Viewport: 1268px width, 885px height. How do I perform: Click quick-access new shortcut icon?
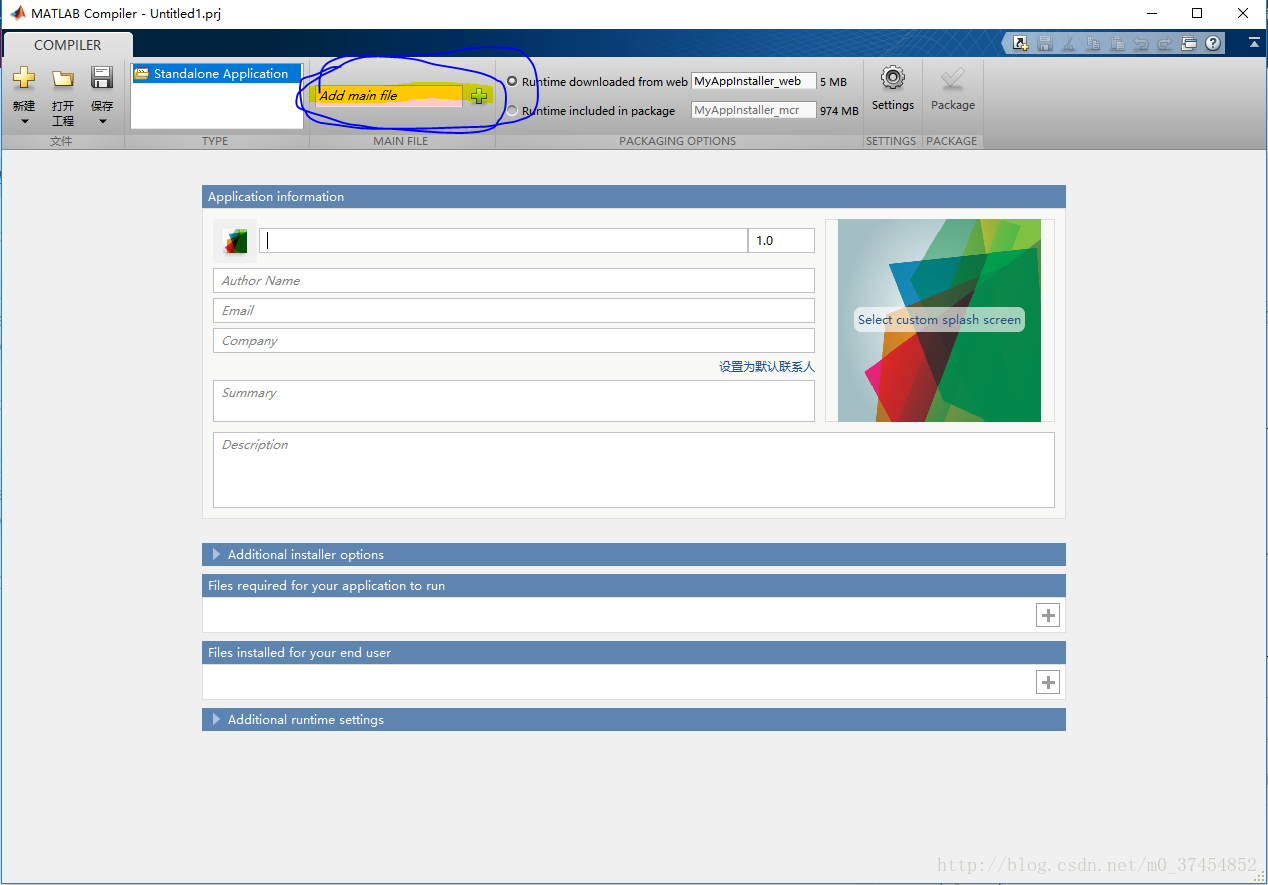[1021, 43]
